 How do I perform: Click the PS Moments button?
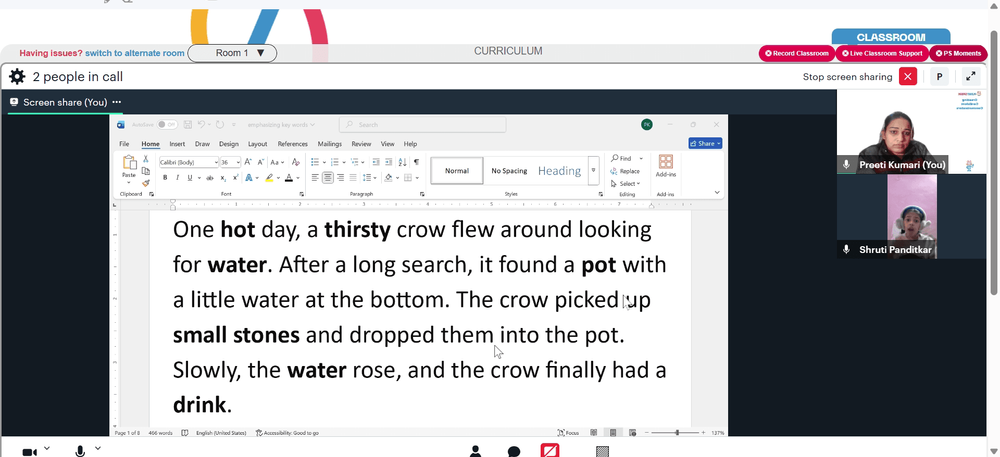958,54
